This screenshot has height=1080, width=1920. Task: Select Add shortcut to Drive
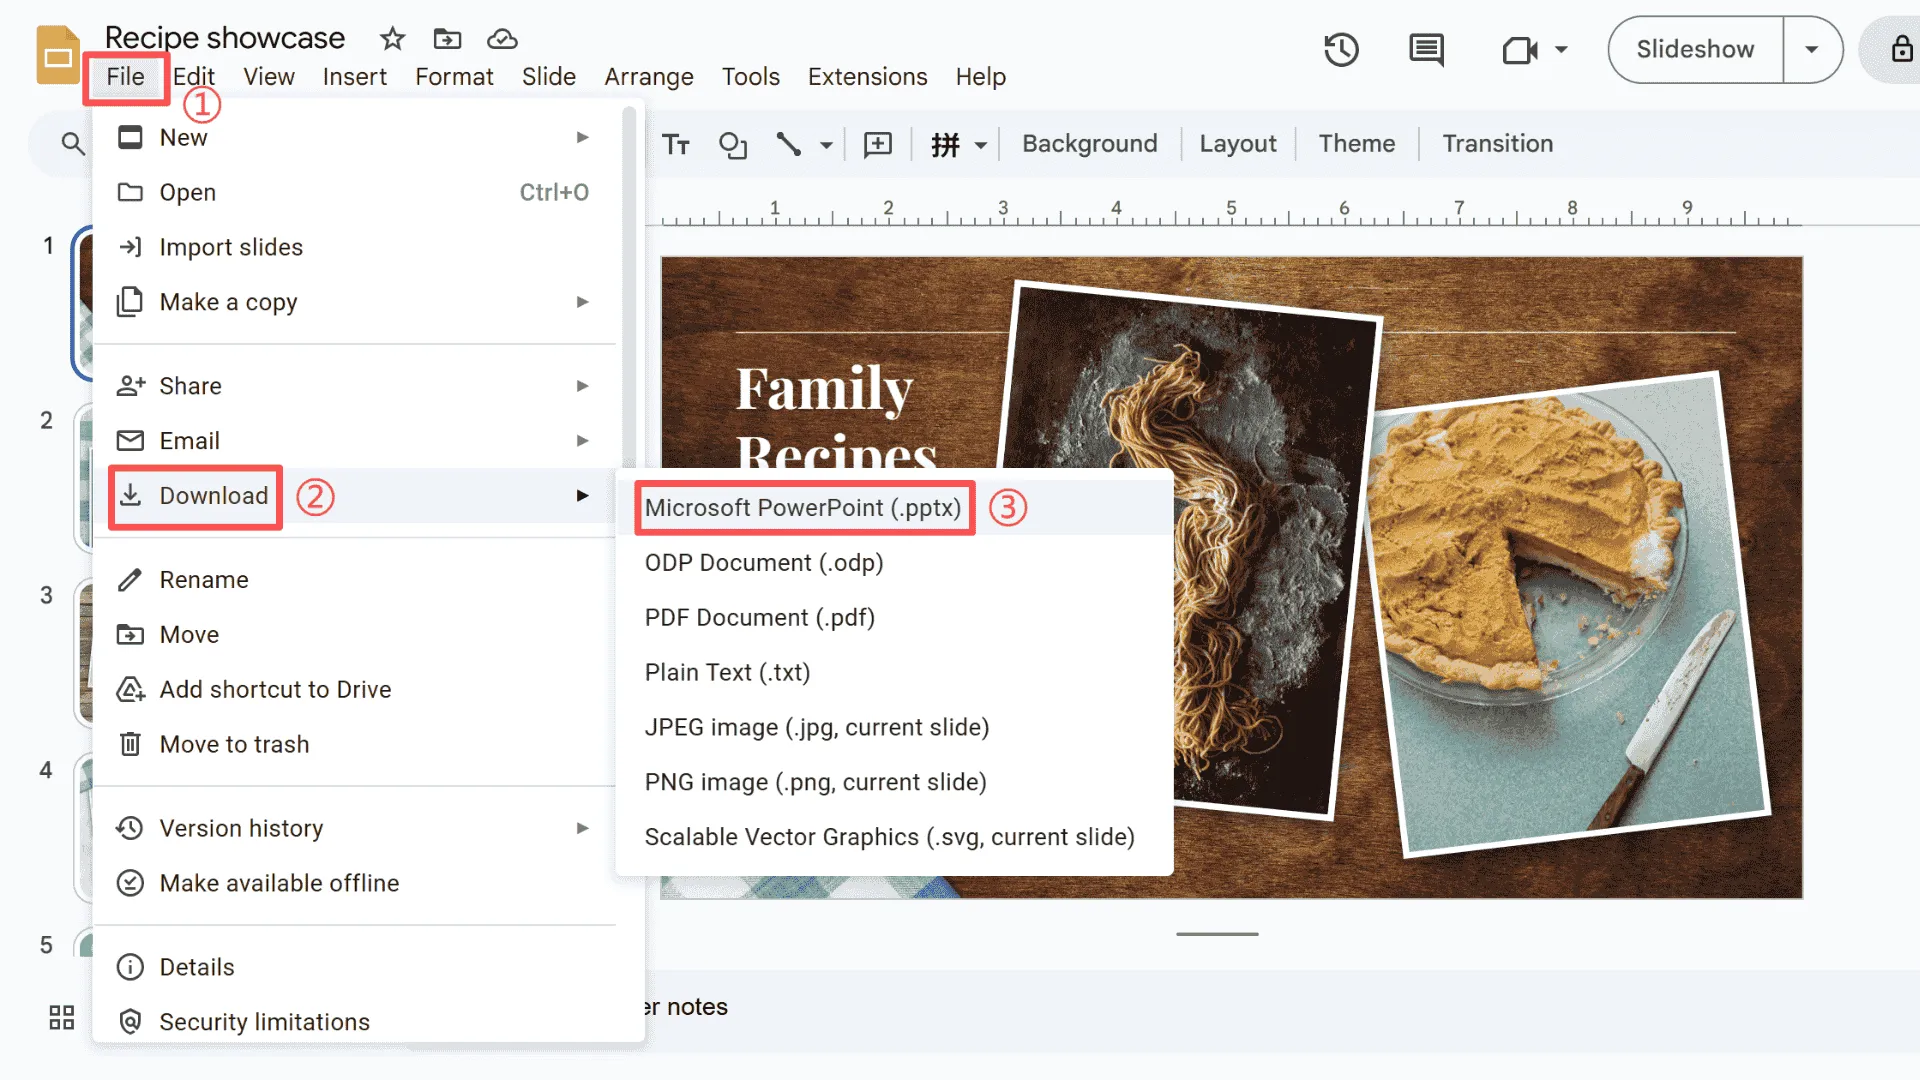click(x=355, y=690)
